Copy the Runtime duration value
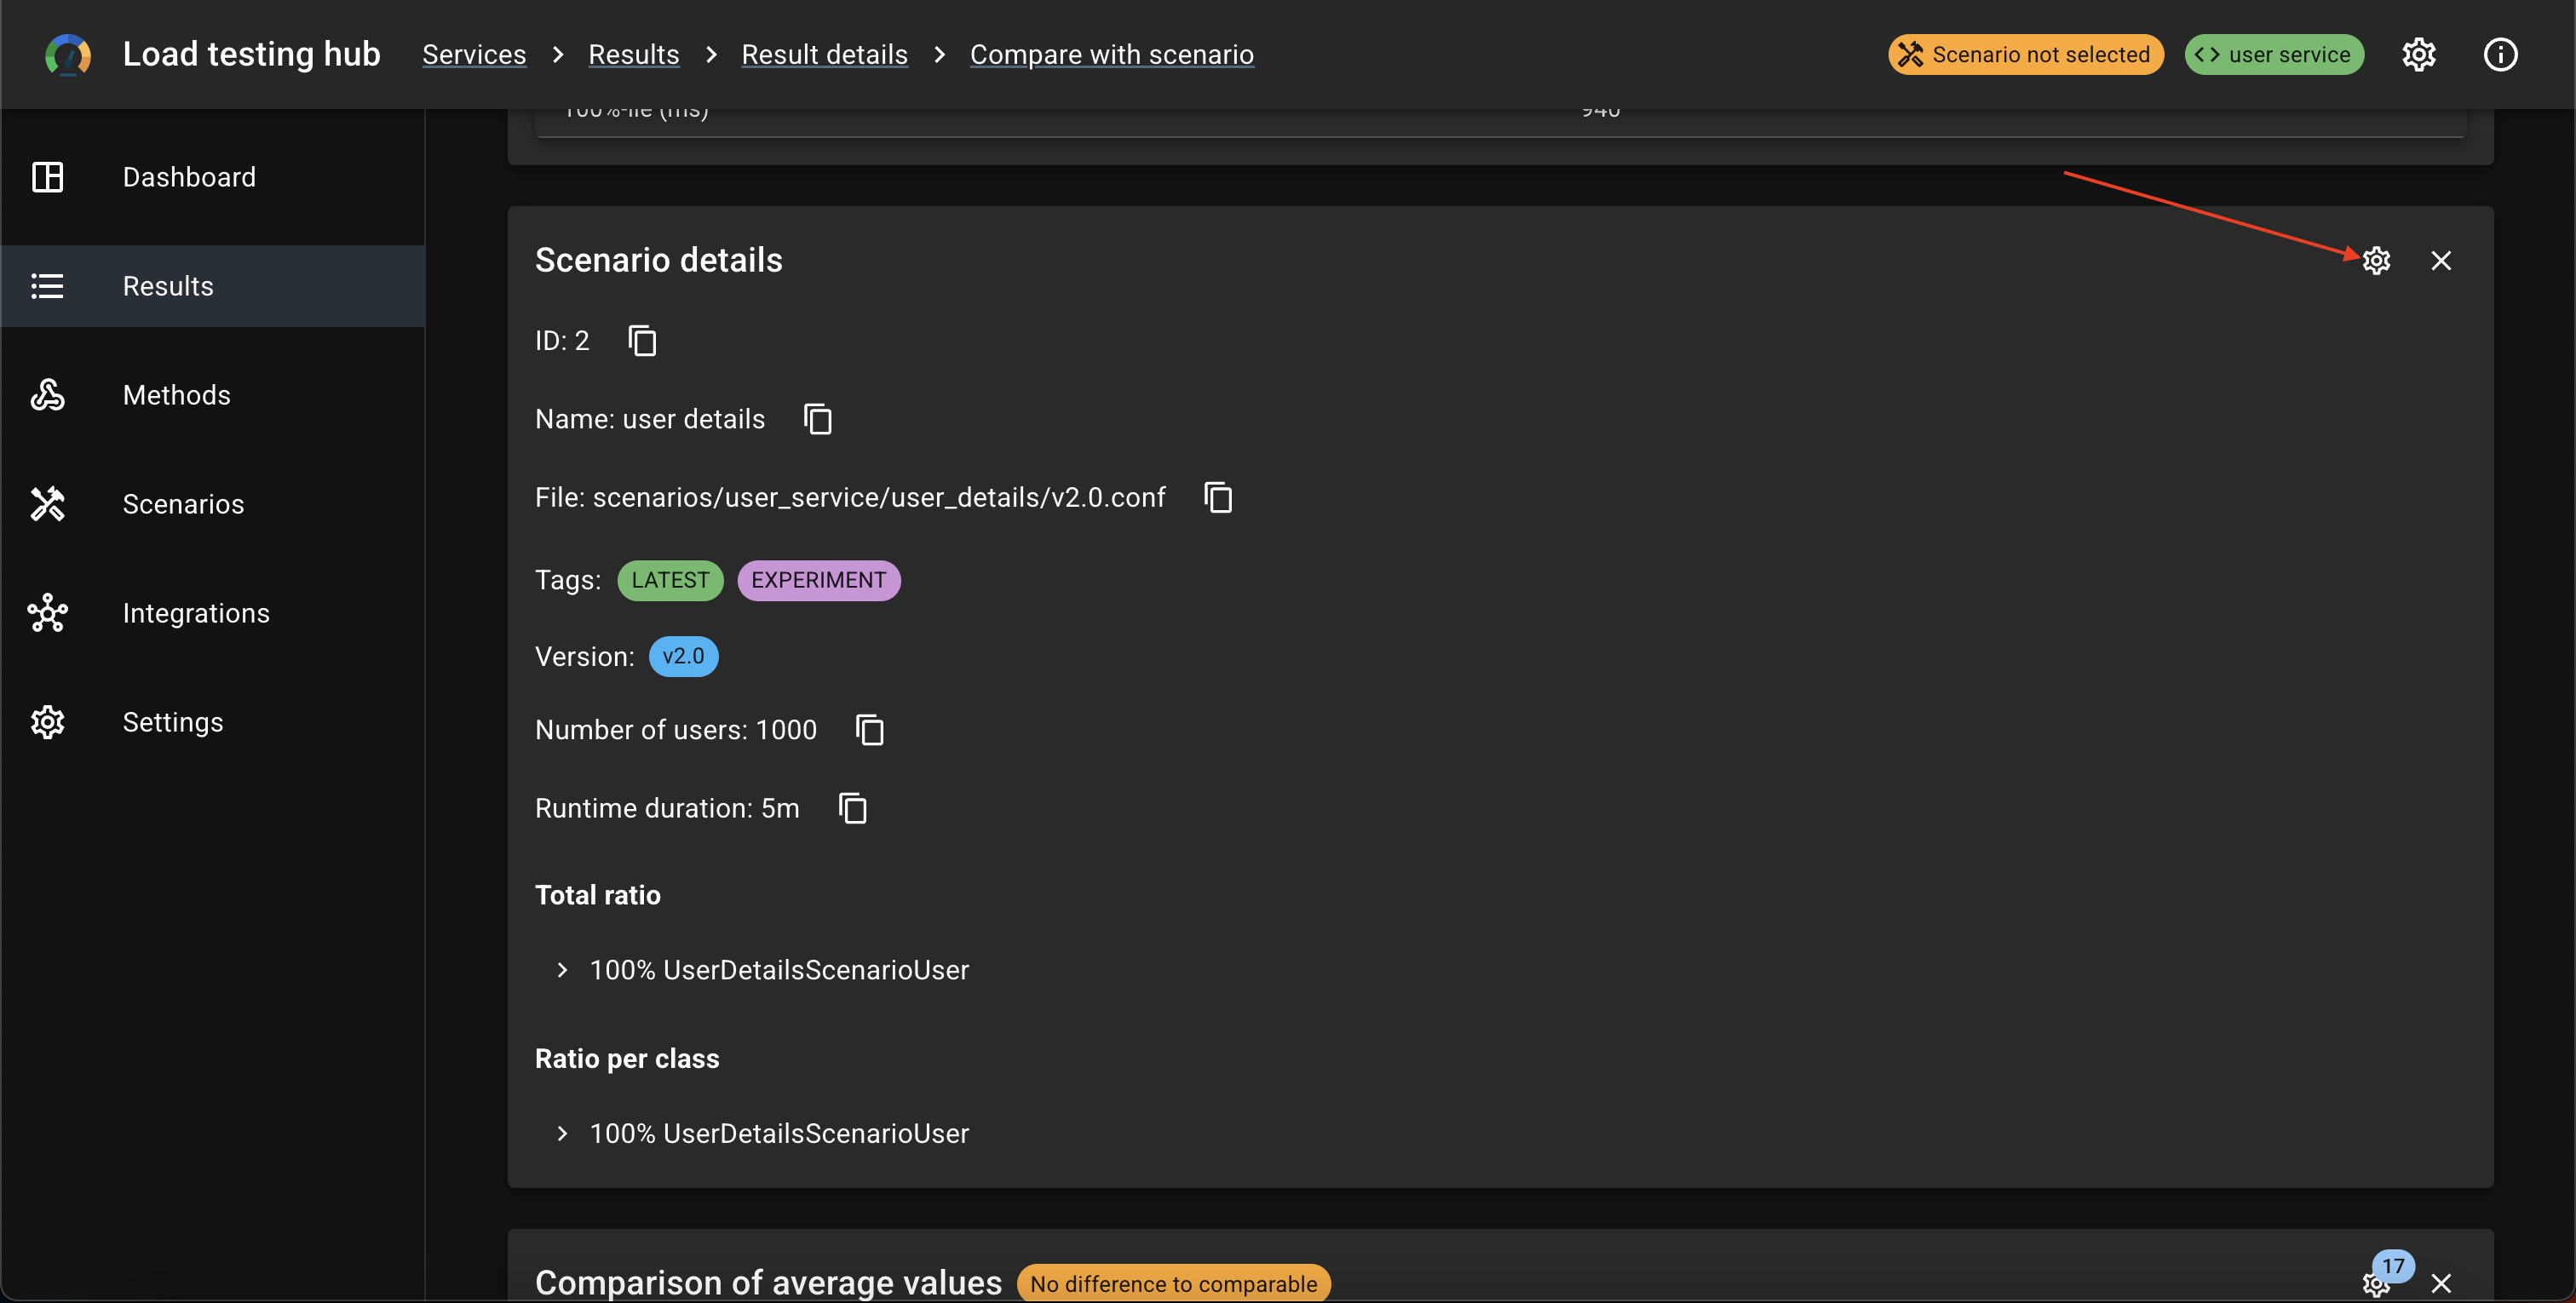Viewport: 2576px width, 1303px height. coord(853,808)
